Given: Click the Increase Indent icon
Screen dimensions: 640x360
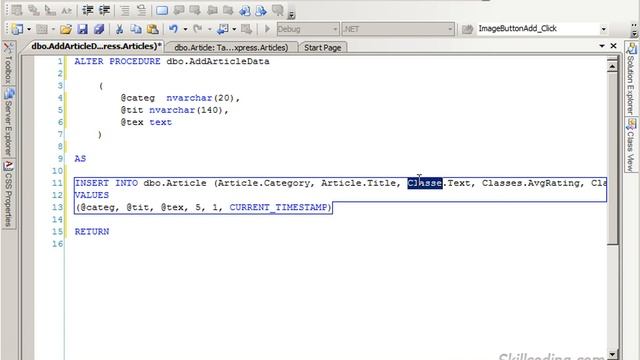Looking at the screenshot, I should [x=104, y=10].
